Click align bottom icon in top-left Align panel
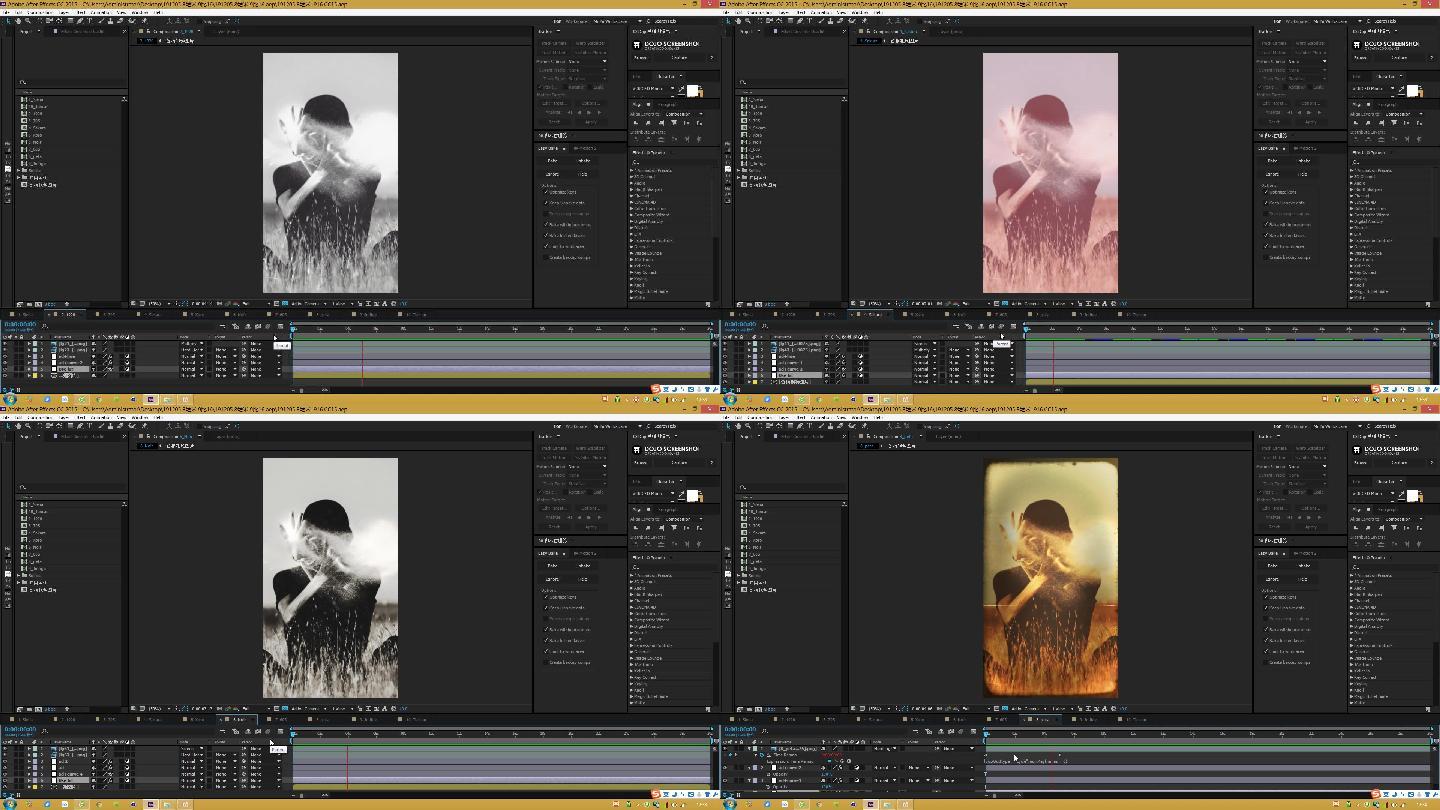The height and width of the screenshot is (810, 1440). point(698,122)
